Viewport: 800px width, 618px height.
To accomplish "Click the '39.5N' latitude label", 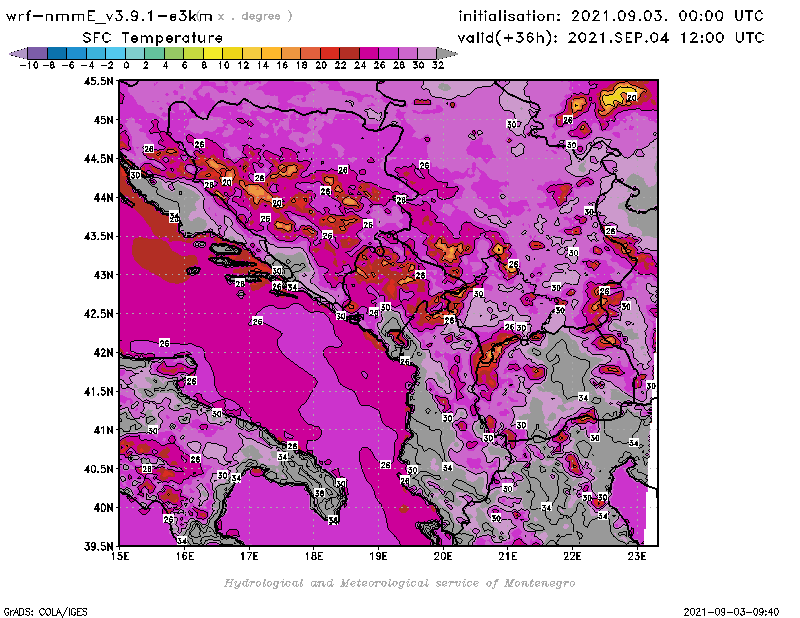I will coord(99,547).
